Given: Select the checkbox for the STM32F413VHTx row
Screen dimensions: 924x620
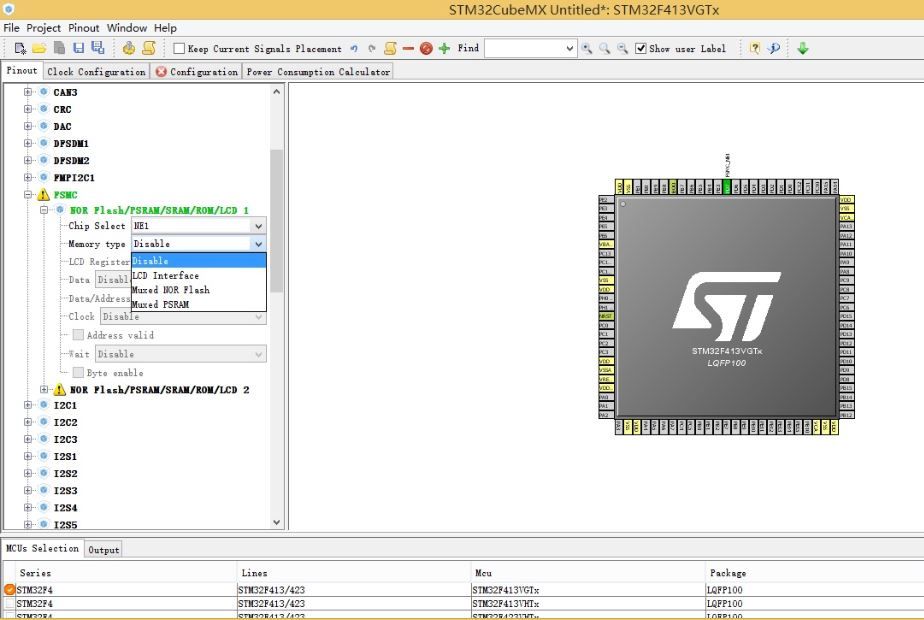Looking at the screenshot, I should pyautogui.click(x=9, y=603).
